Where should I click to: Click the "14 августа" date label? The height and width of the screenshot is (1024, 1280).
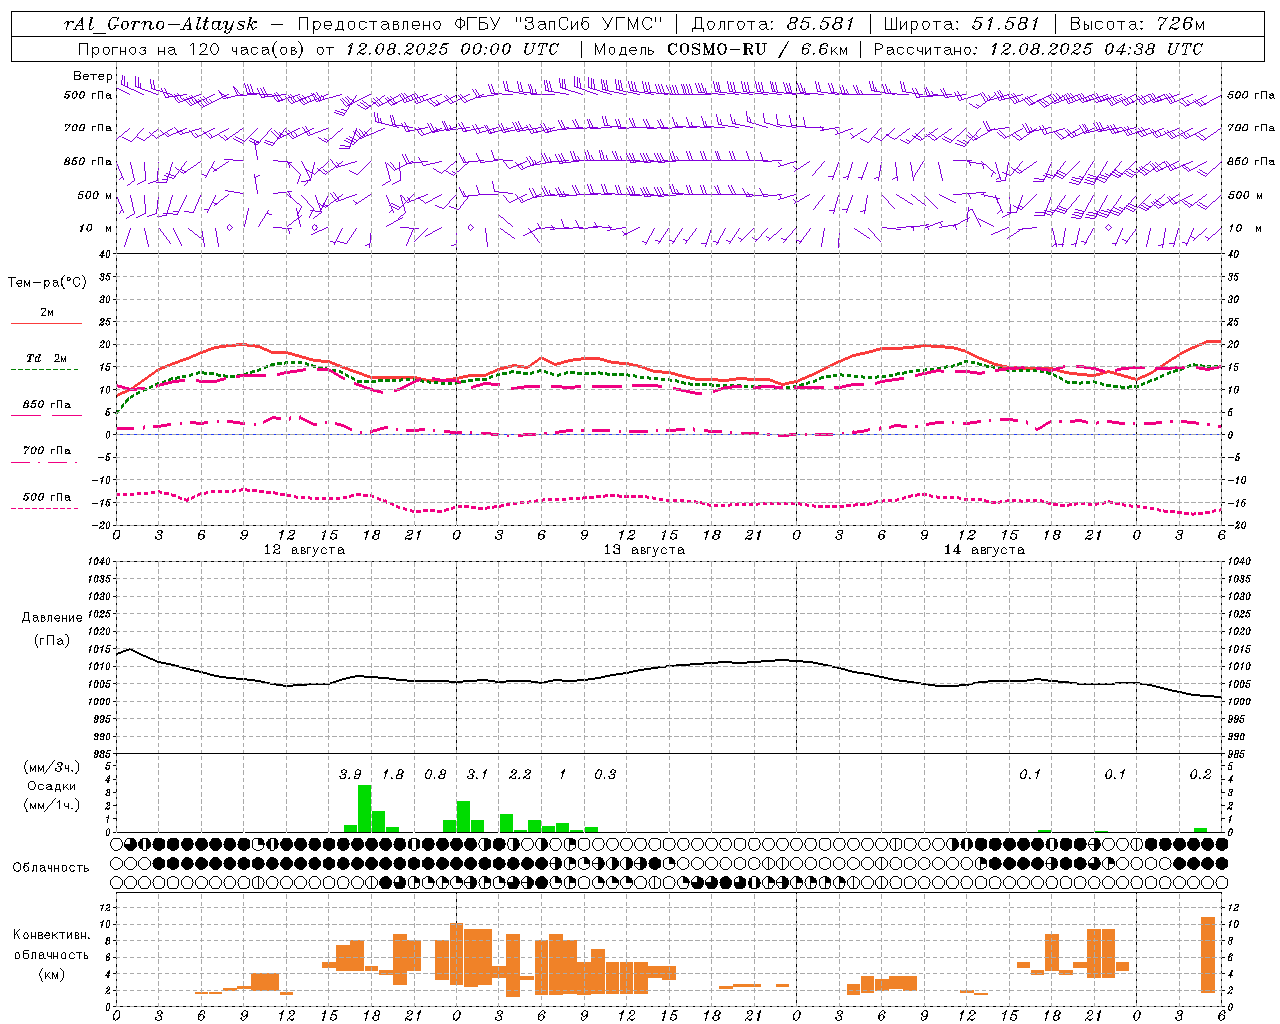[984, 550]
